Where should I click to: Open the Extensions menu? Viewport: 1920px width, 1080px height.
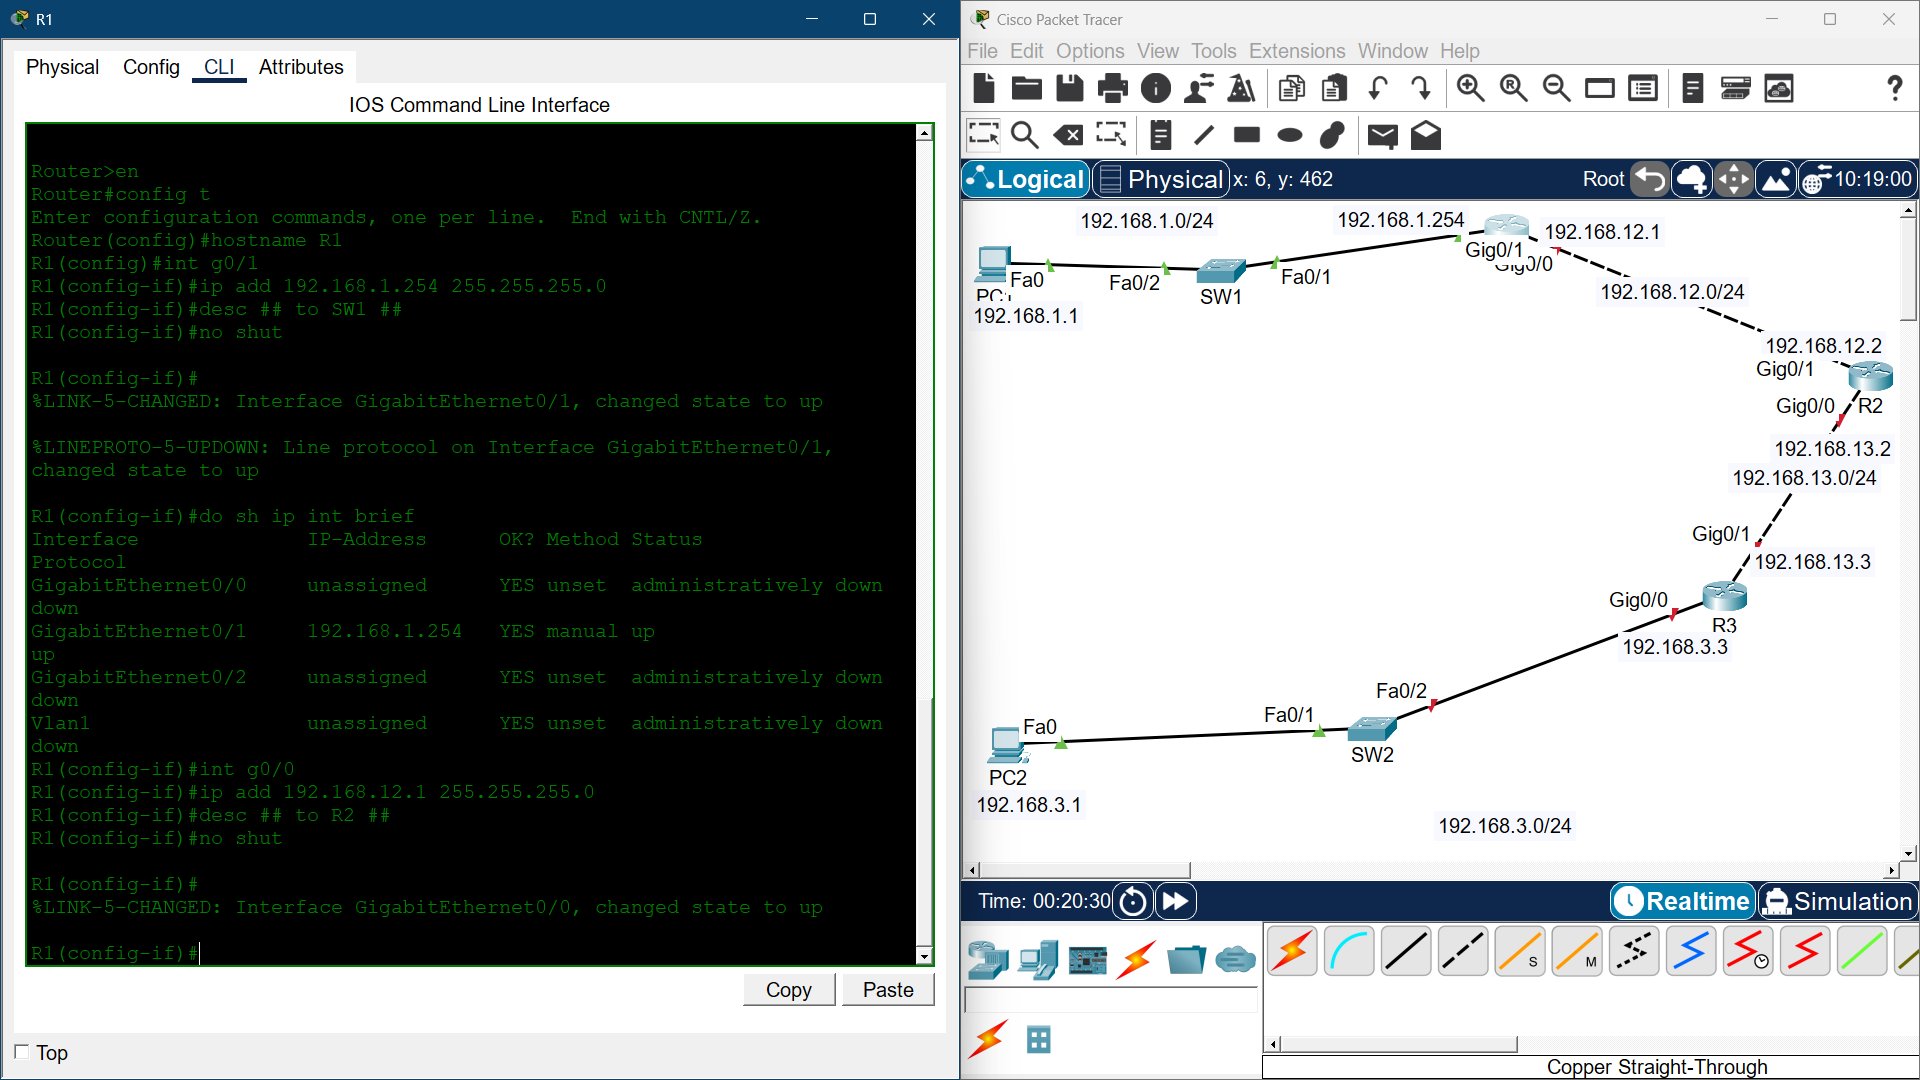1296,51
